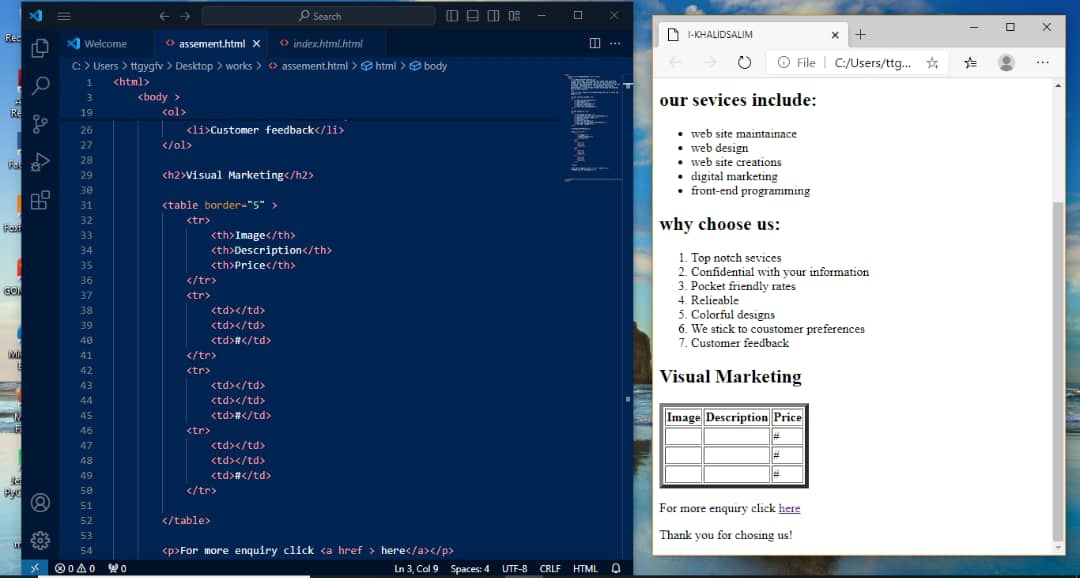Viewport: 1080px width, 578px height.
Task: Click the Visual Marketing h2 code line
Action: (x=238, y=175)
